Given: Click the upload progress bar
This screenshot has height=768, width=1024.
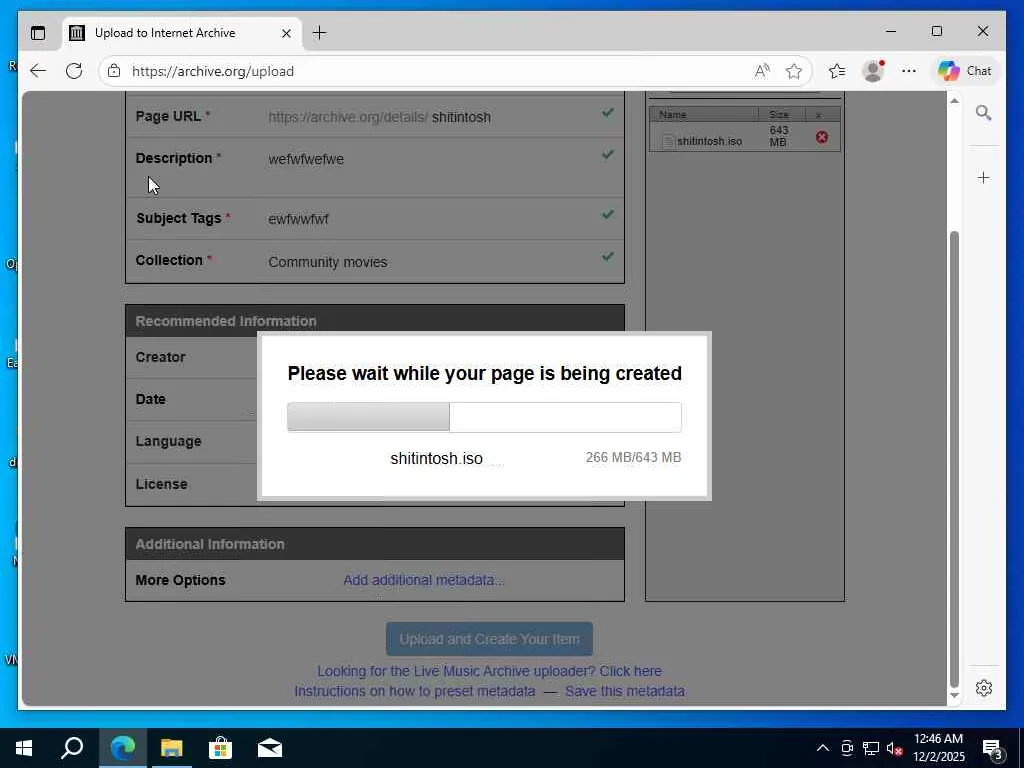Looking at the screenshot, I should 484,417.
